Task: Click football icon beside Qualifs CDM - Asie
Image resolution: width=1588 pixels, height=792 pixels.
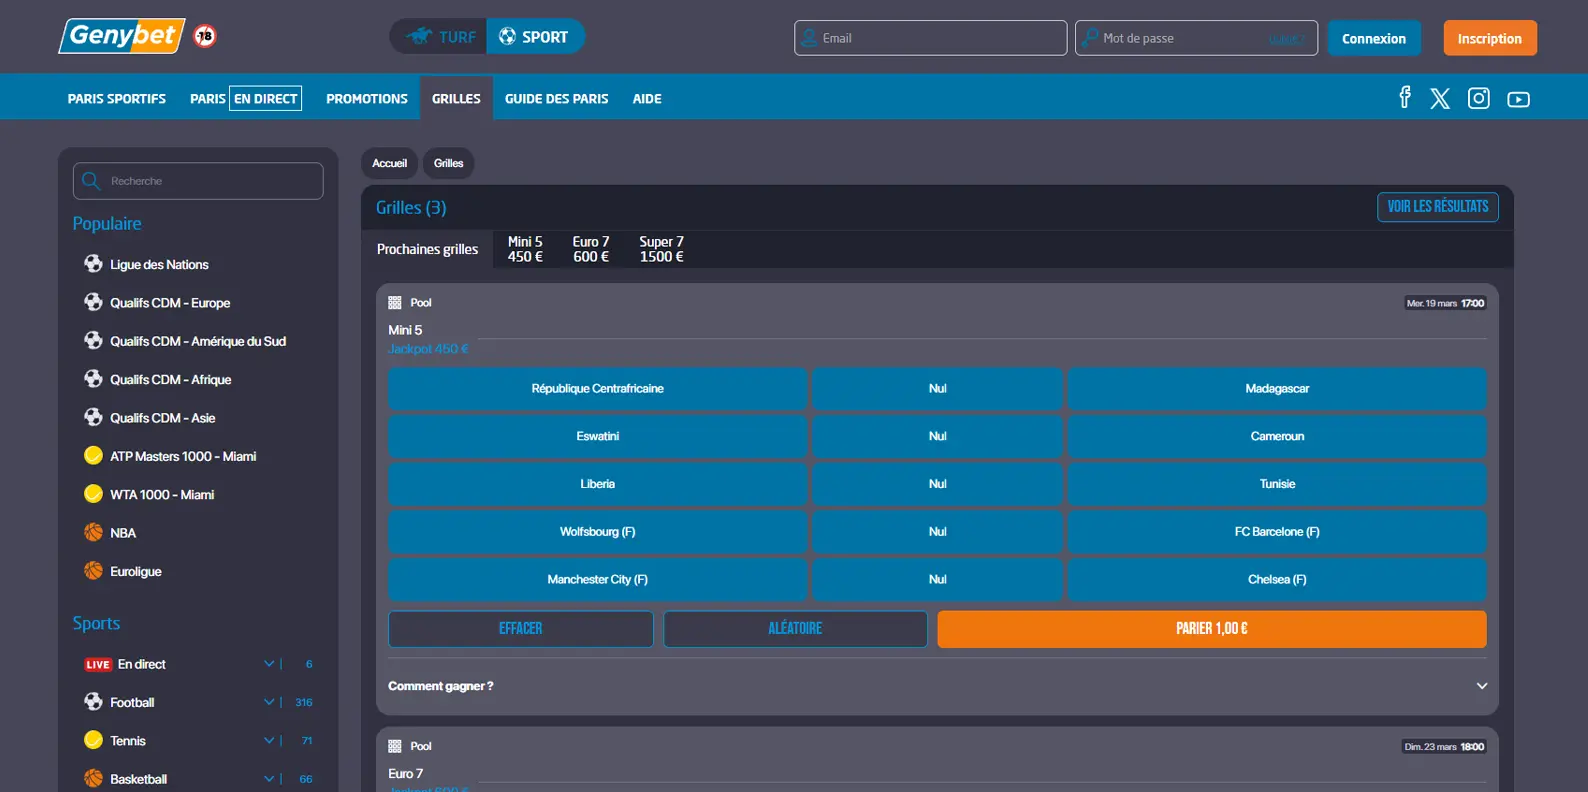Action: pos(93,417)
